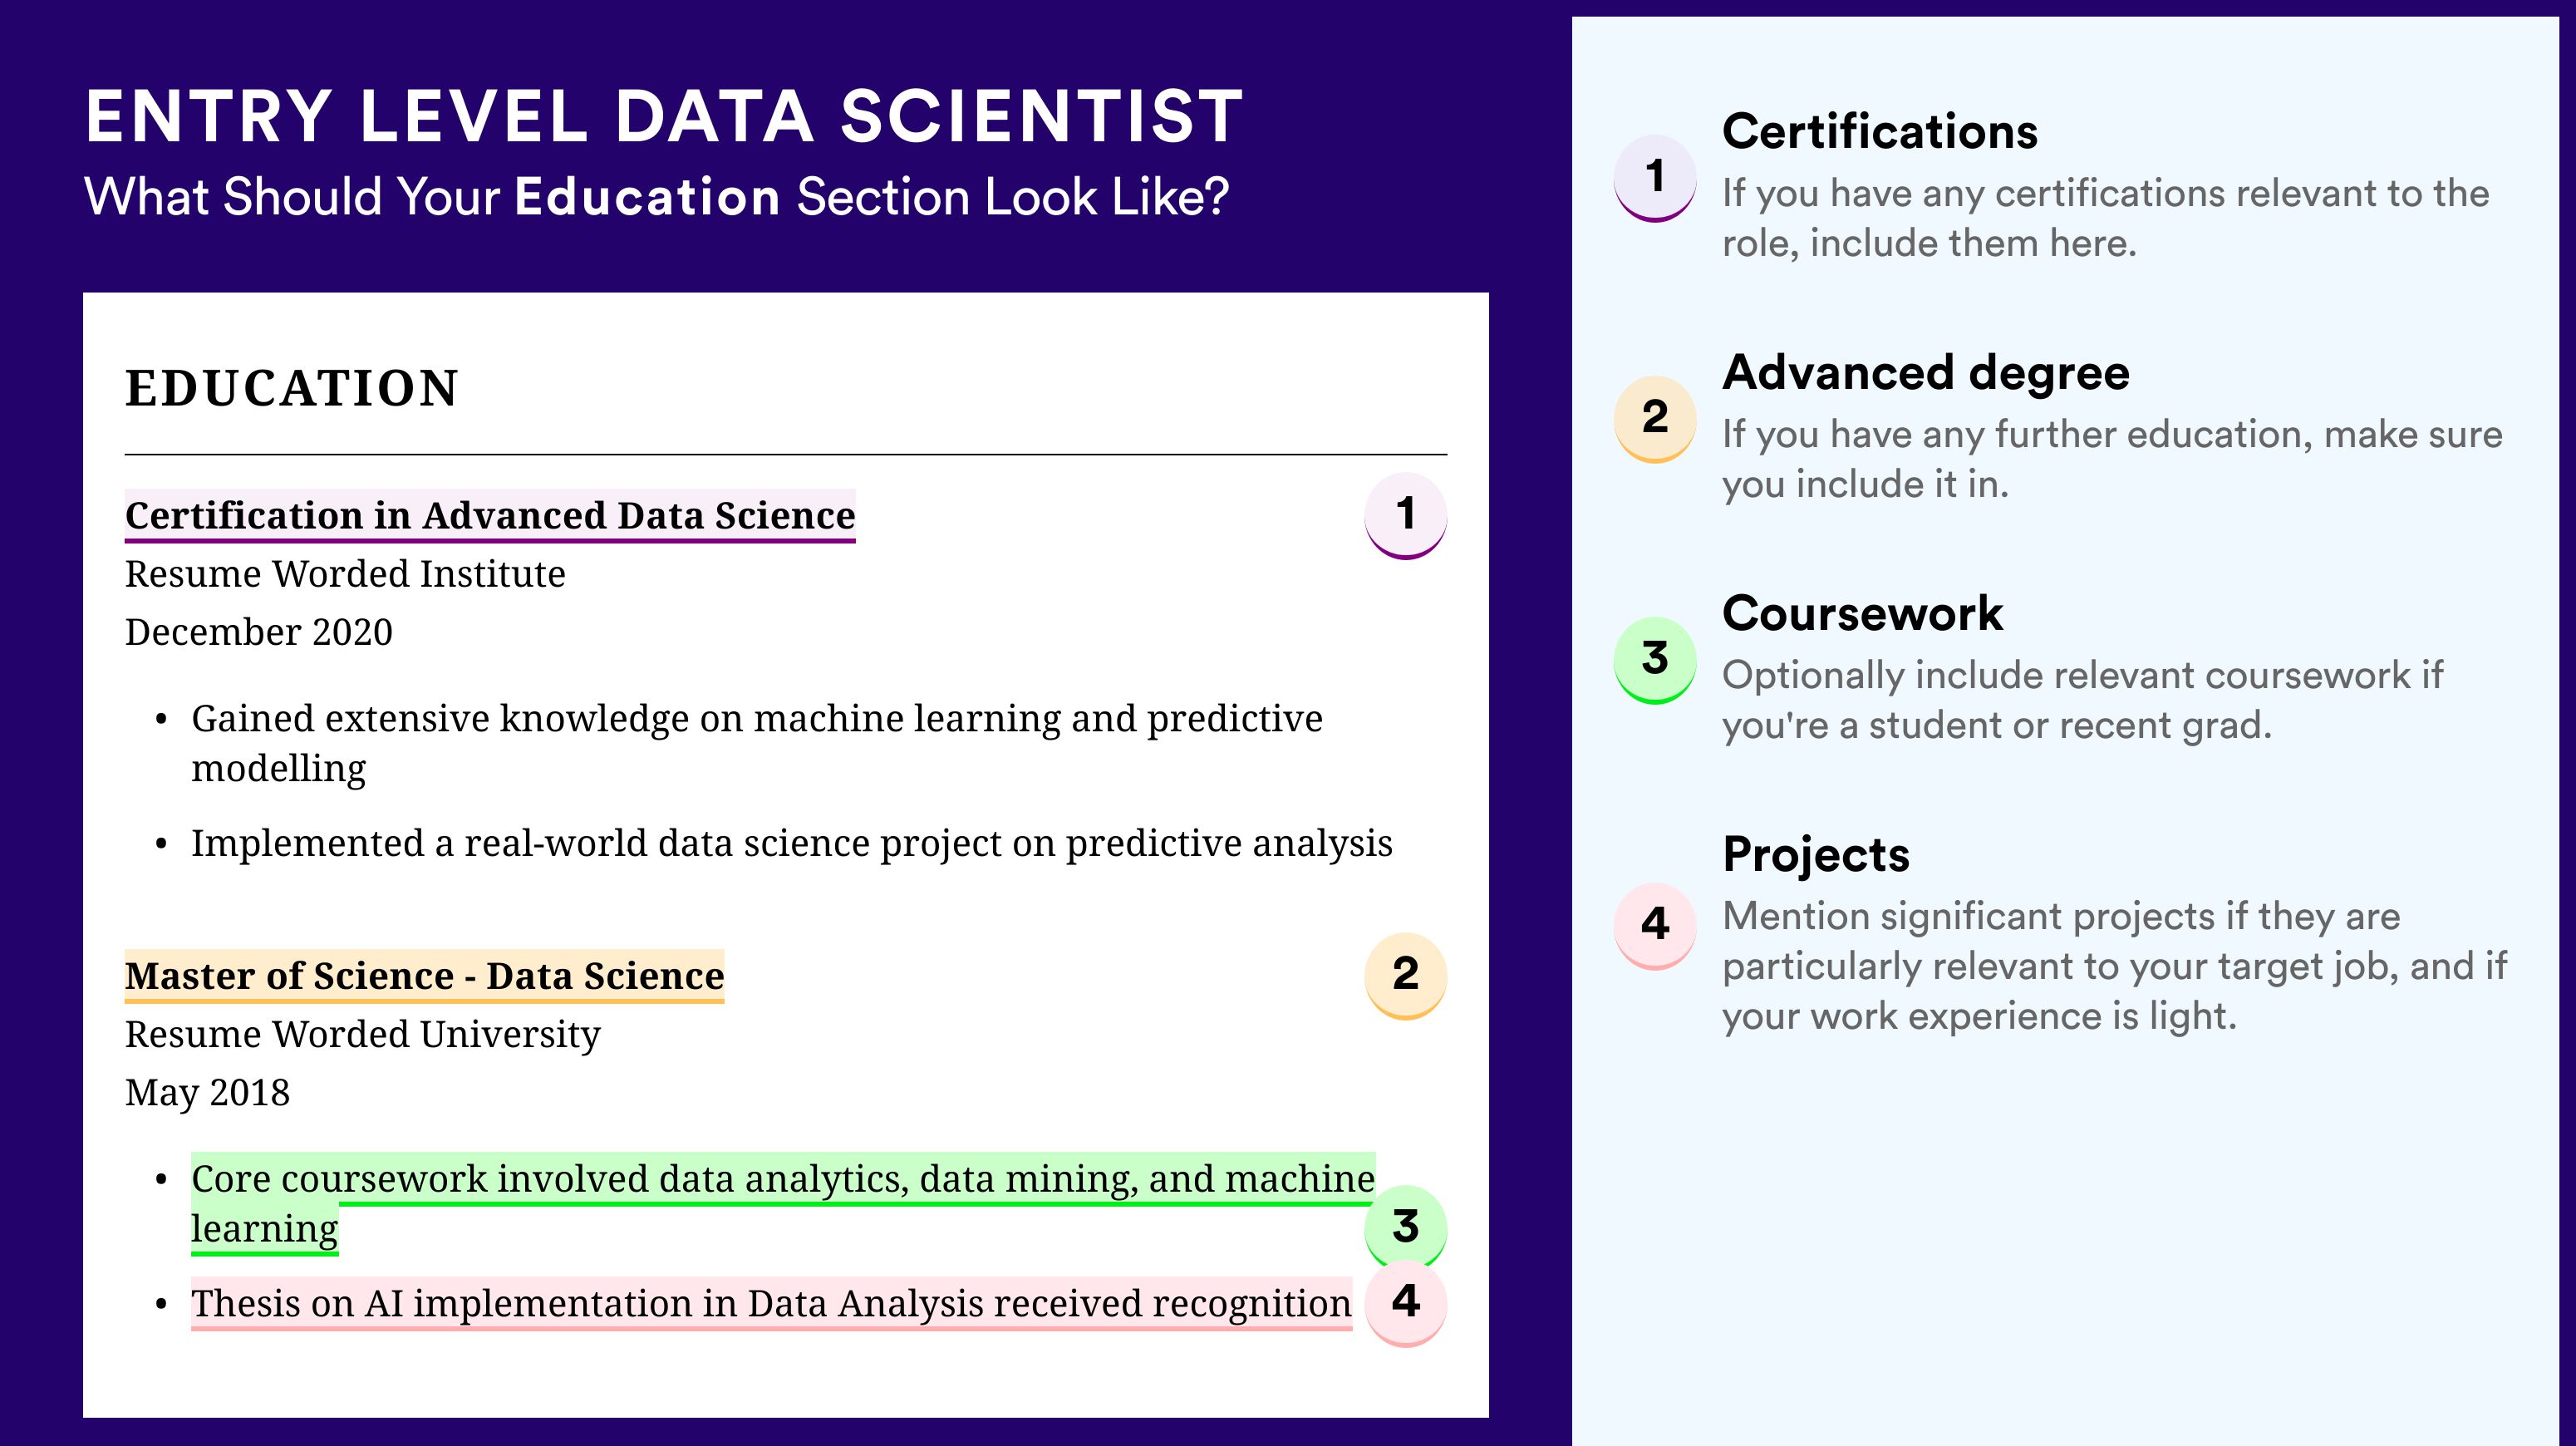
Task: Click the pink badge 4 beside Projects heading
Action: pos(1655,925)
